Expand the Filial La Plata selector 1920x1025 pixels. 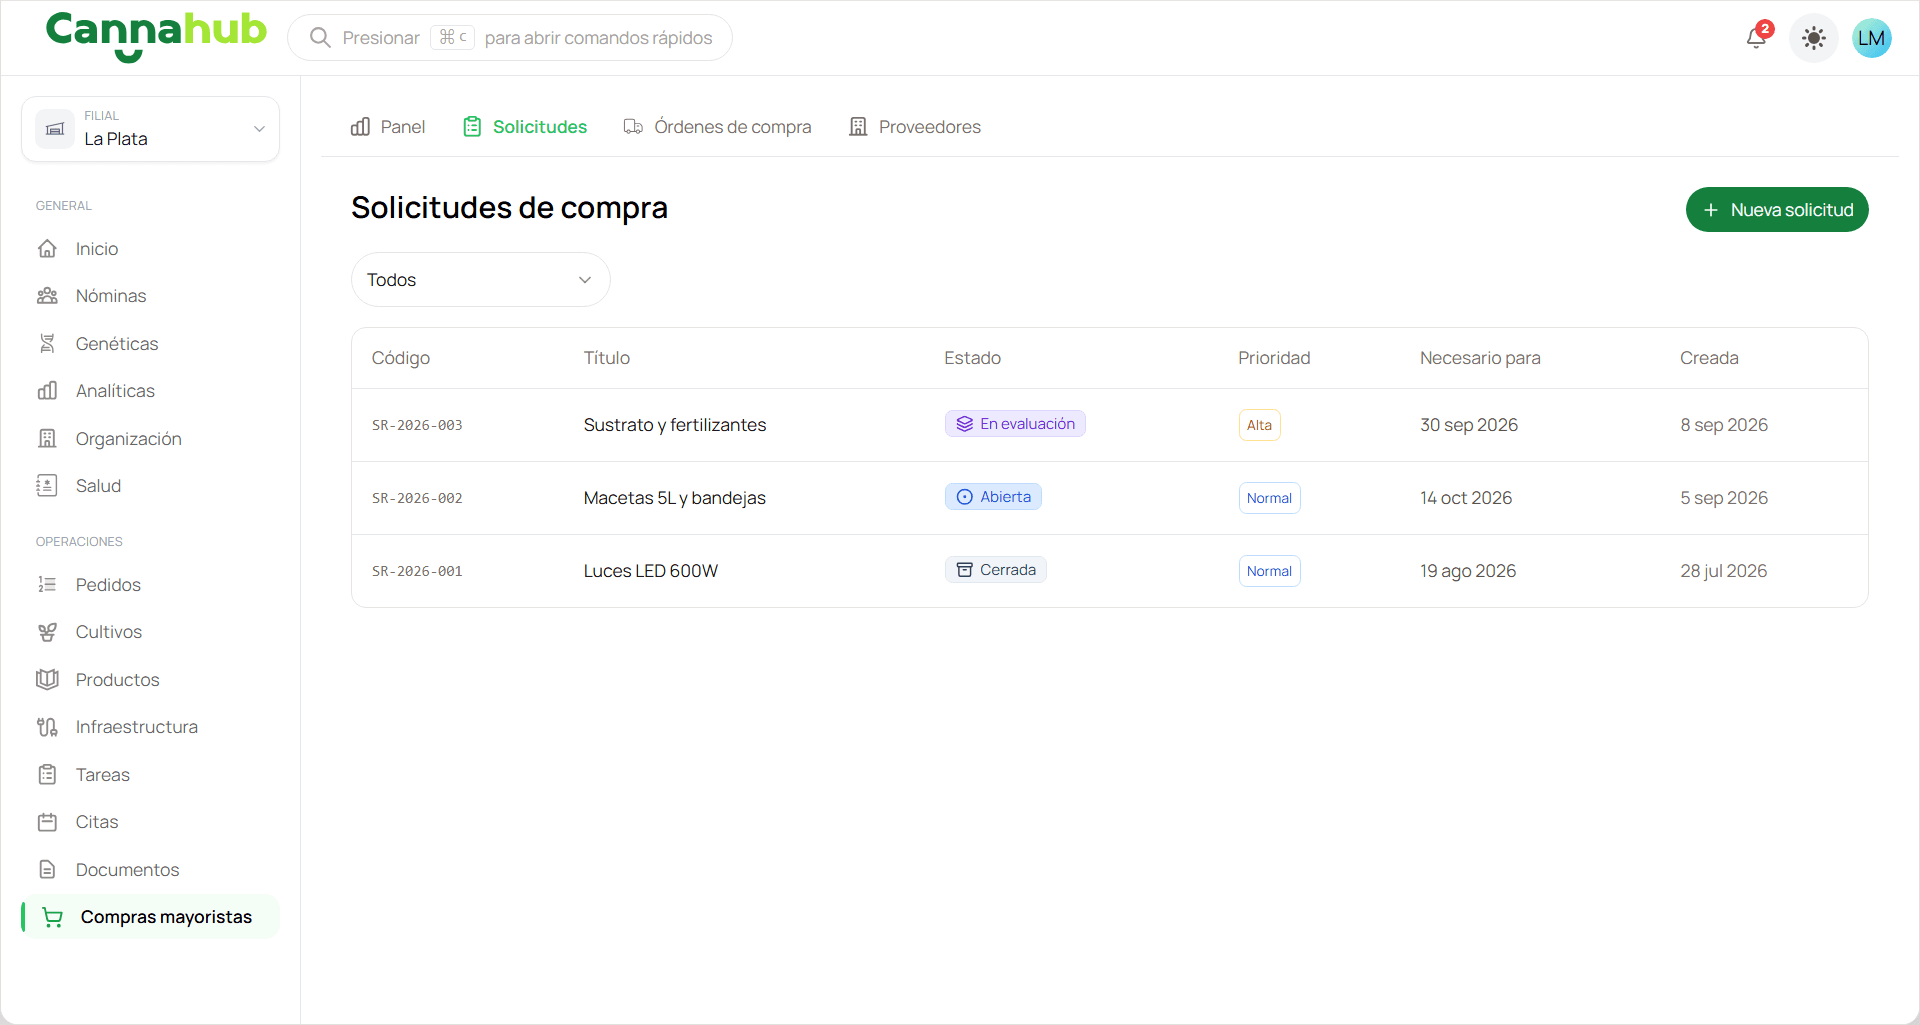[x=150, y=129]
